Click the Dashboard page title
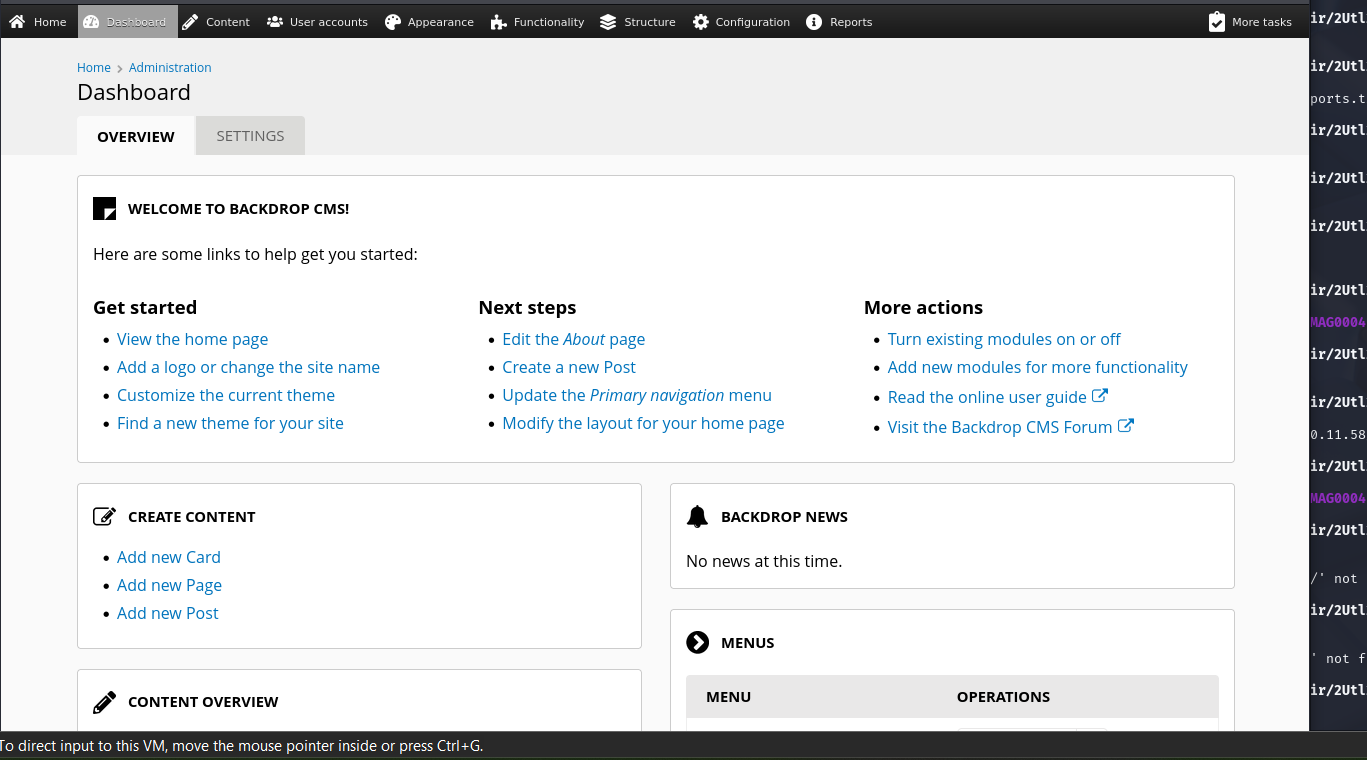The width and height of the screenshot is (1367, 760). (134, 92)
